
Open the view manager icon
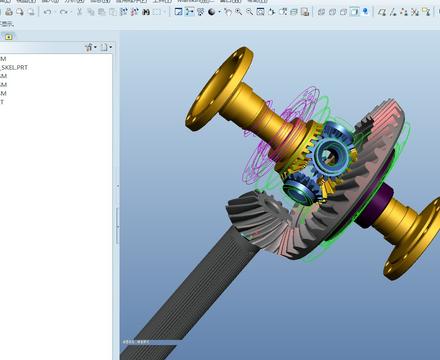point(305,12)
